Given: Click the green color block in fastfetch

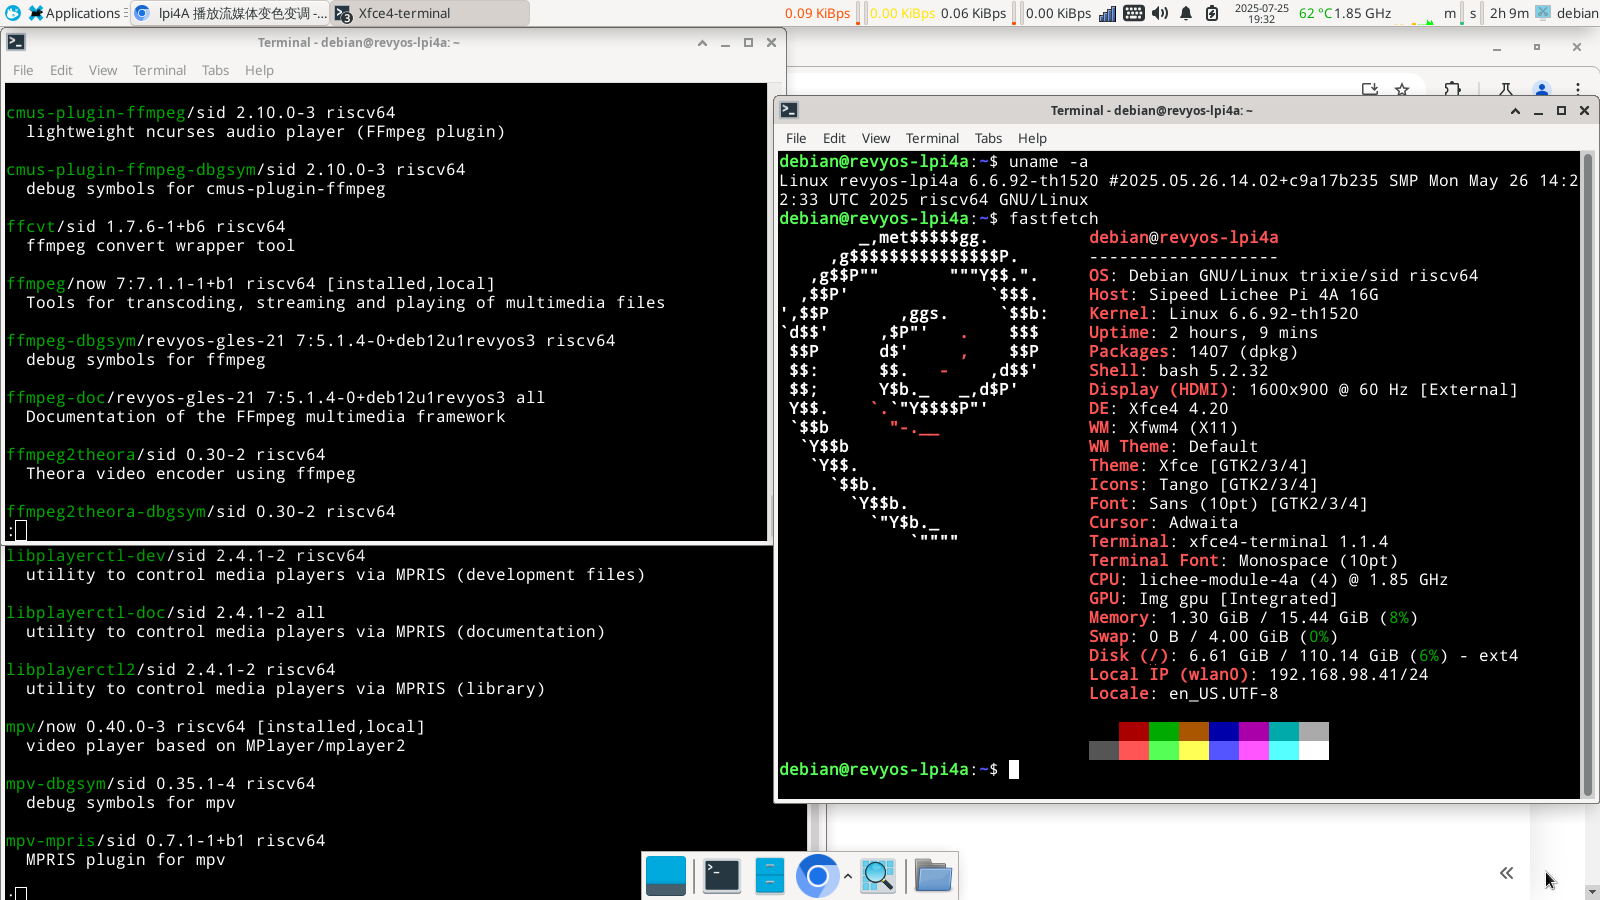Looking at the screenshot, I should (x=1163, y=731).
